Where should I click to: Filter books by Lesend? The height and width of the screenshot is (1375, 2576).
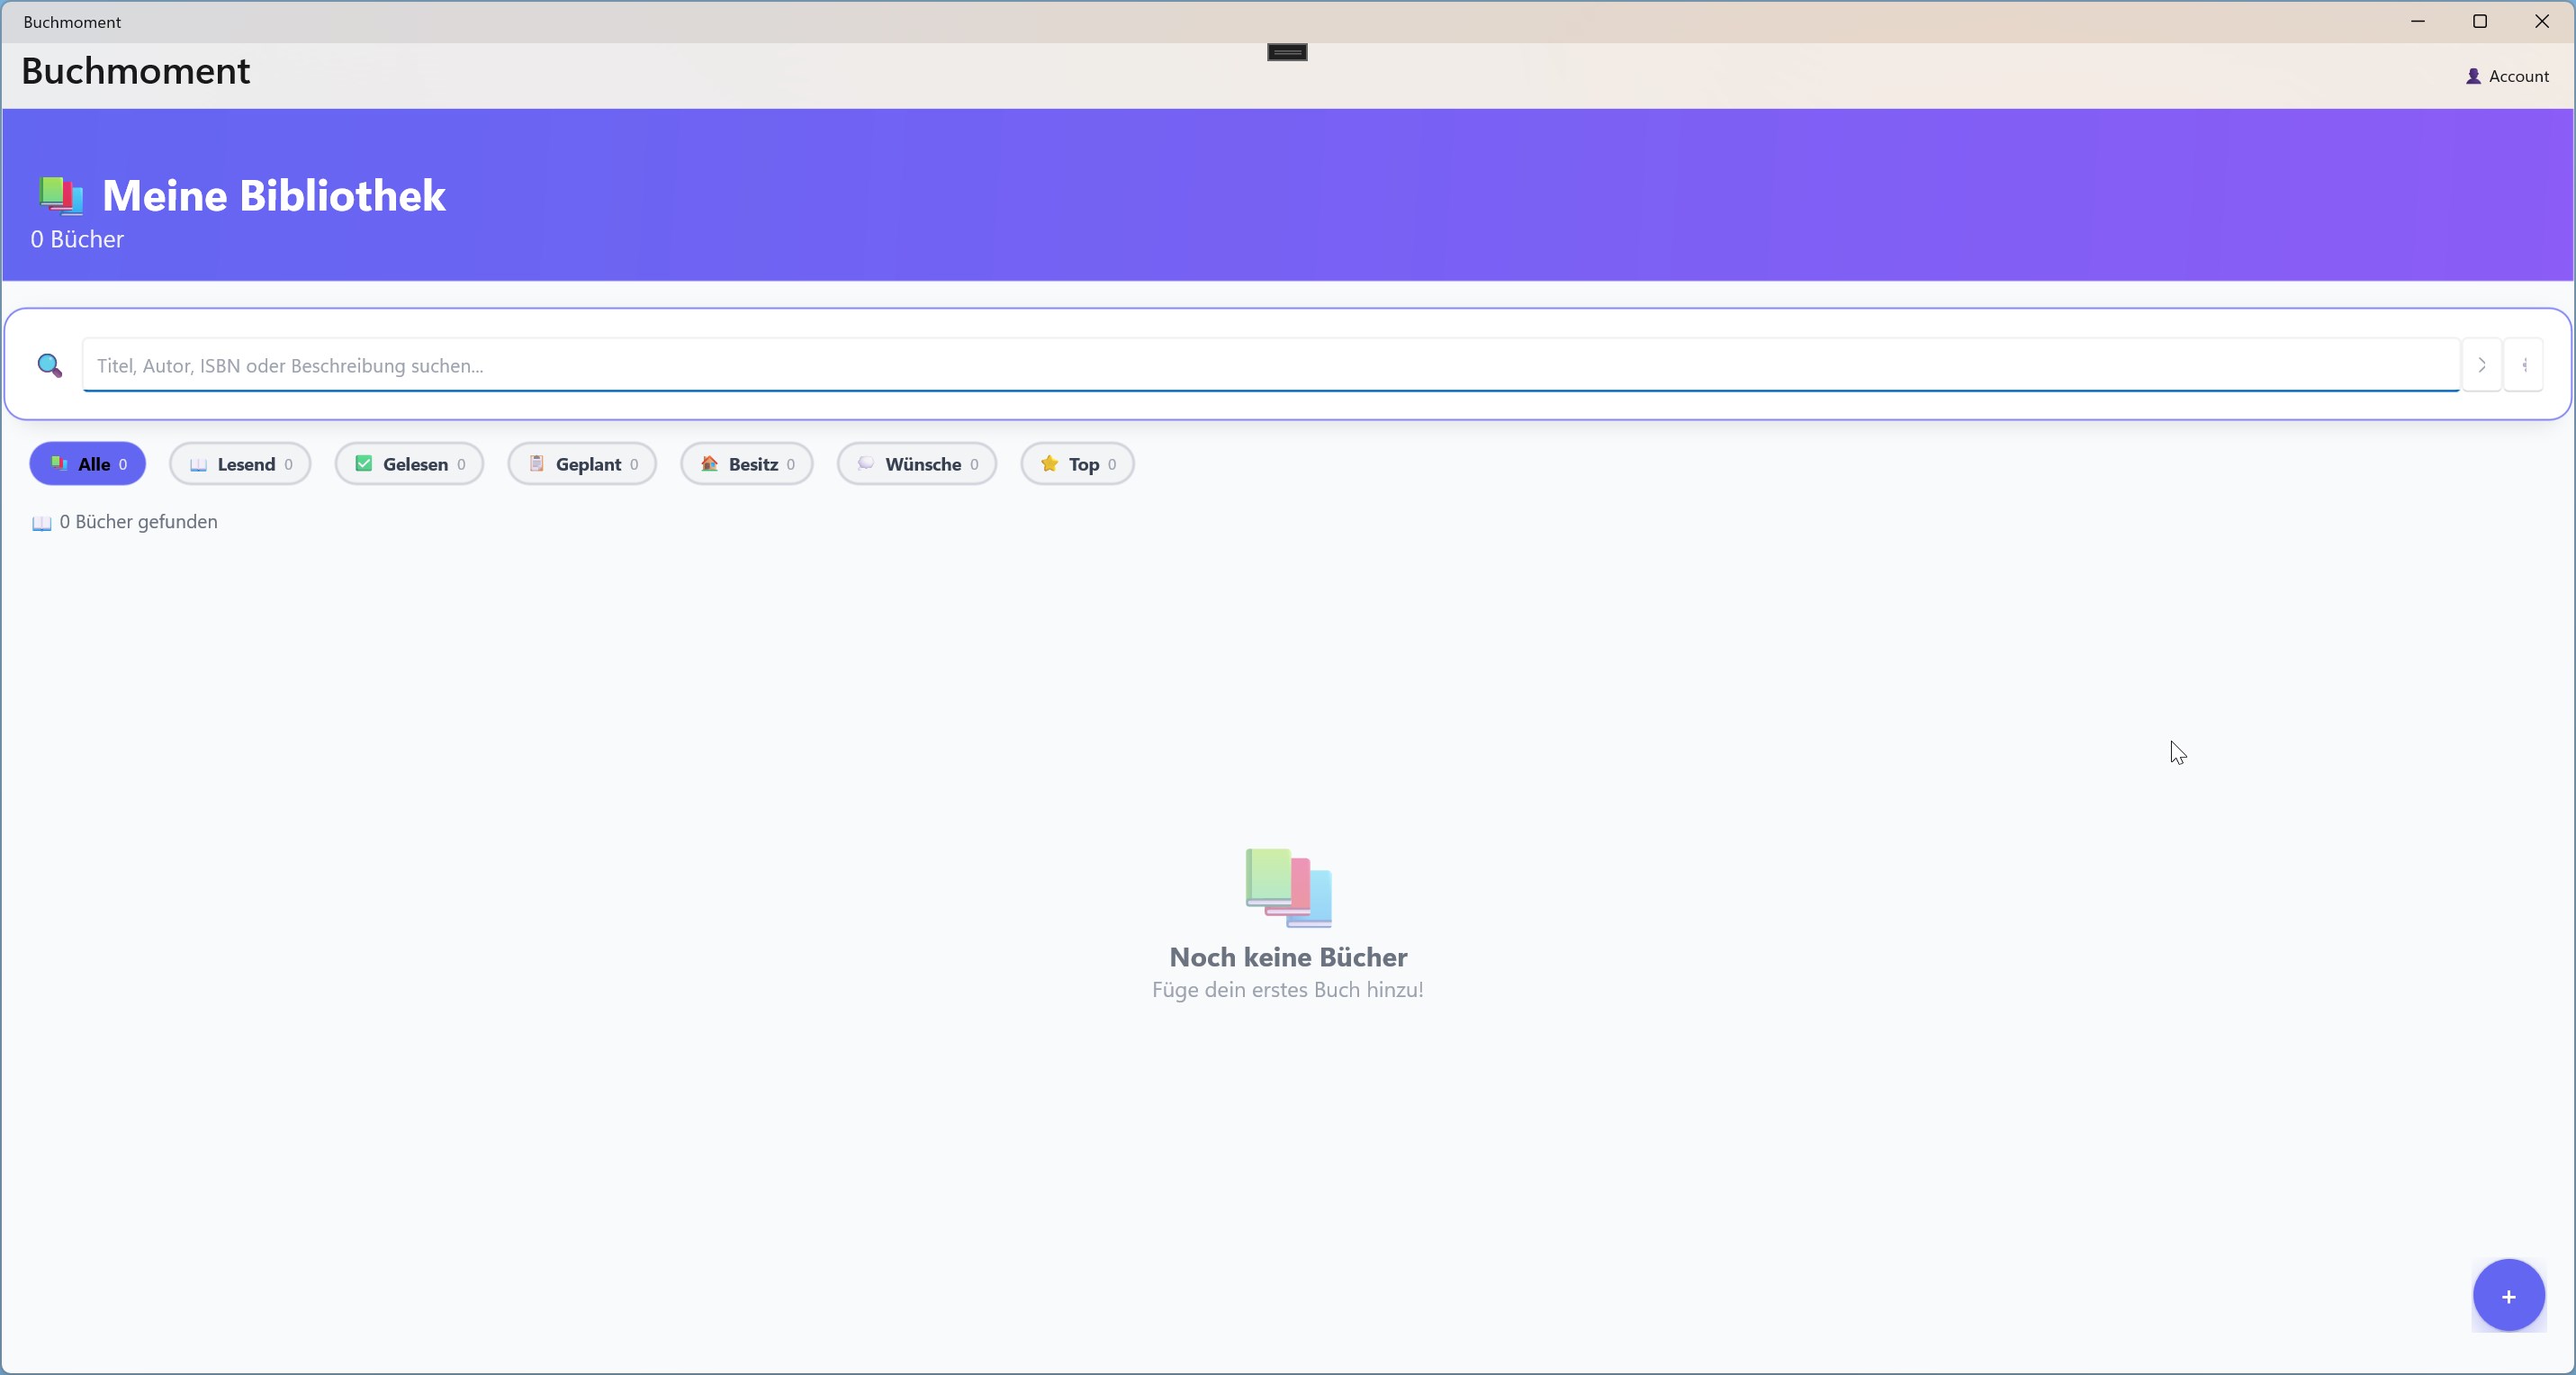click(240, 464)
